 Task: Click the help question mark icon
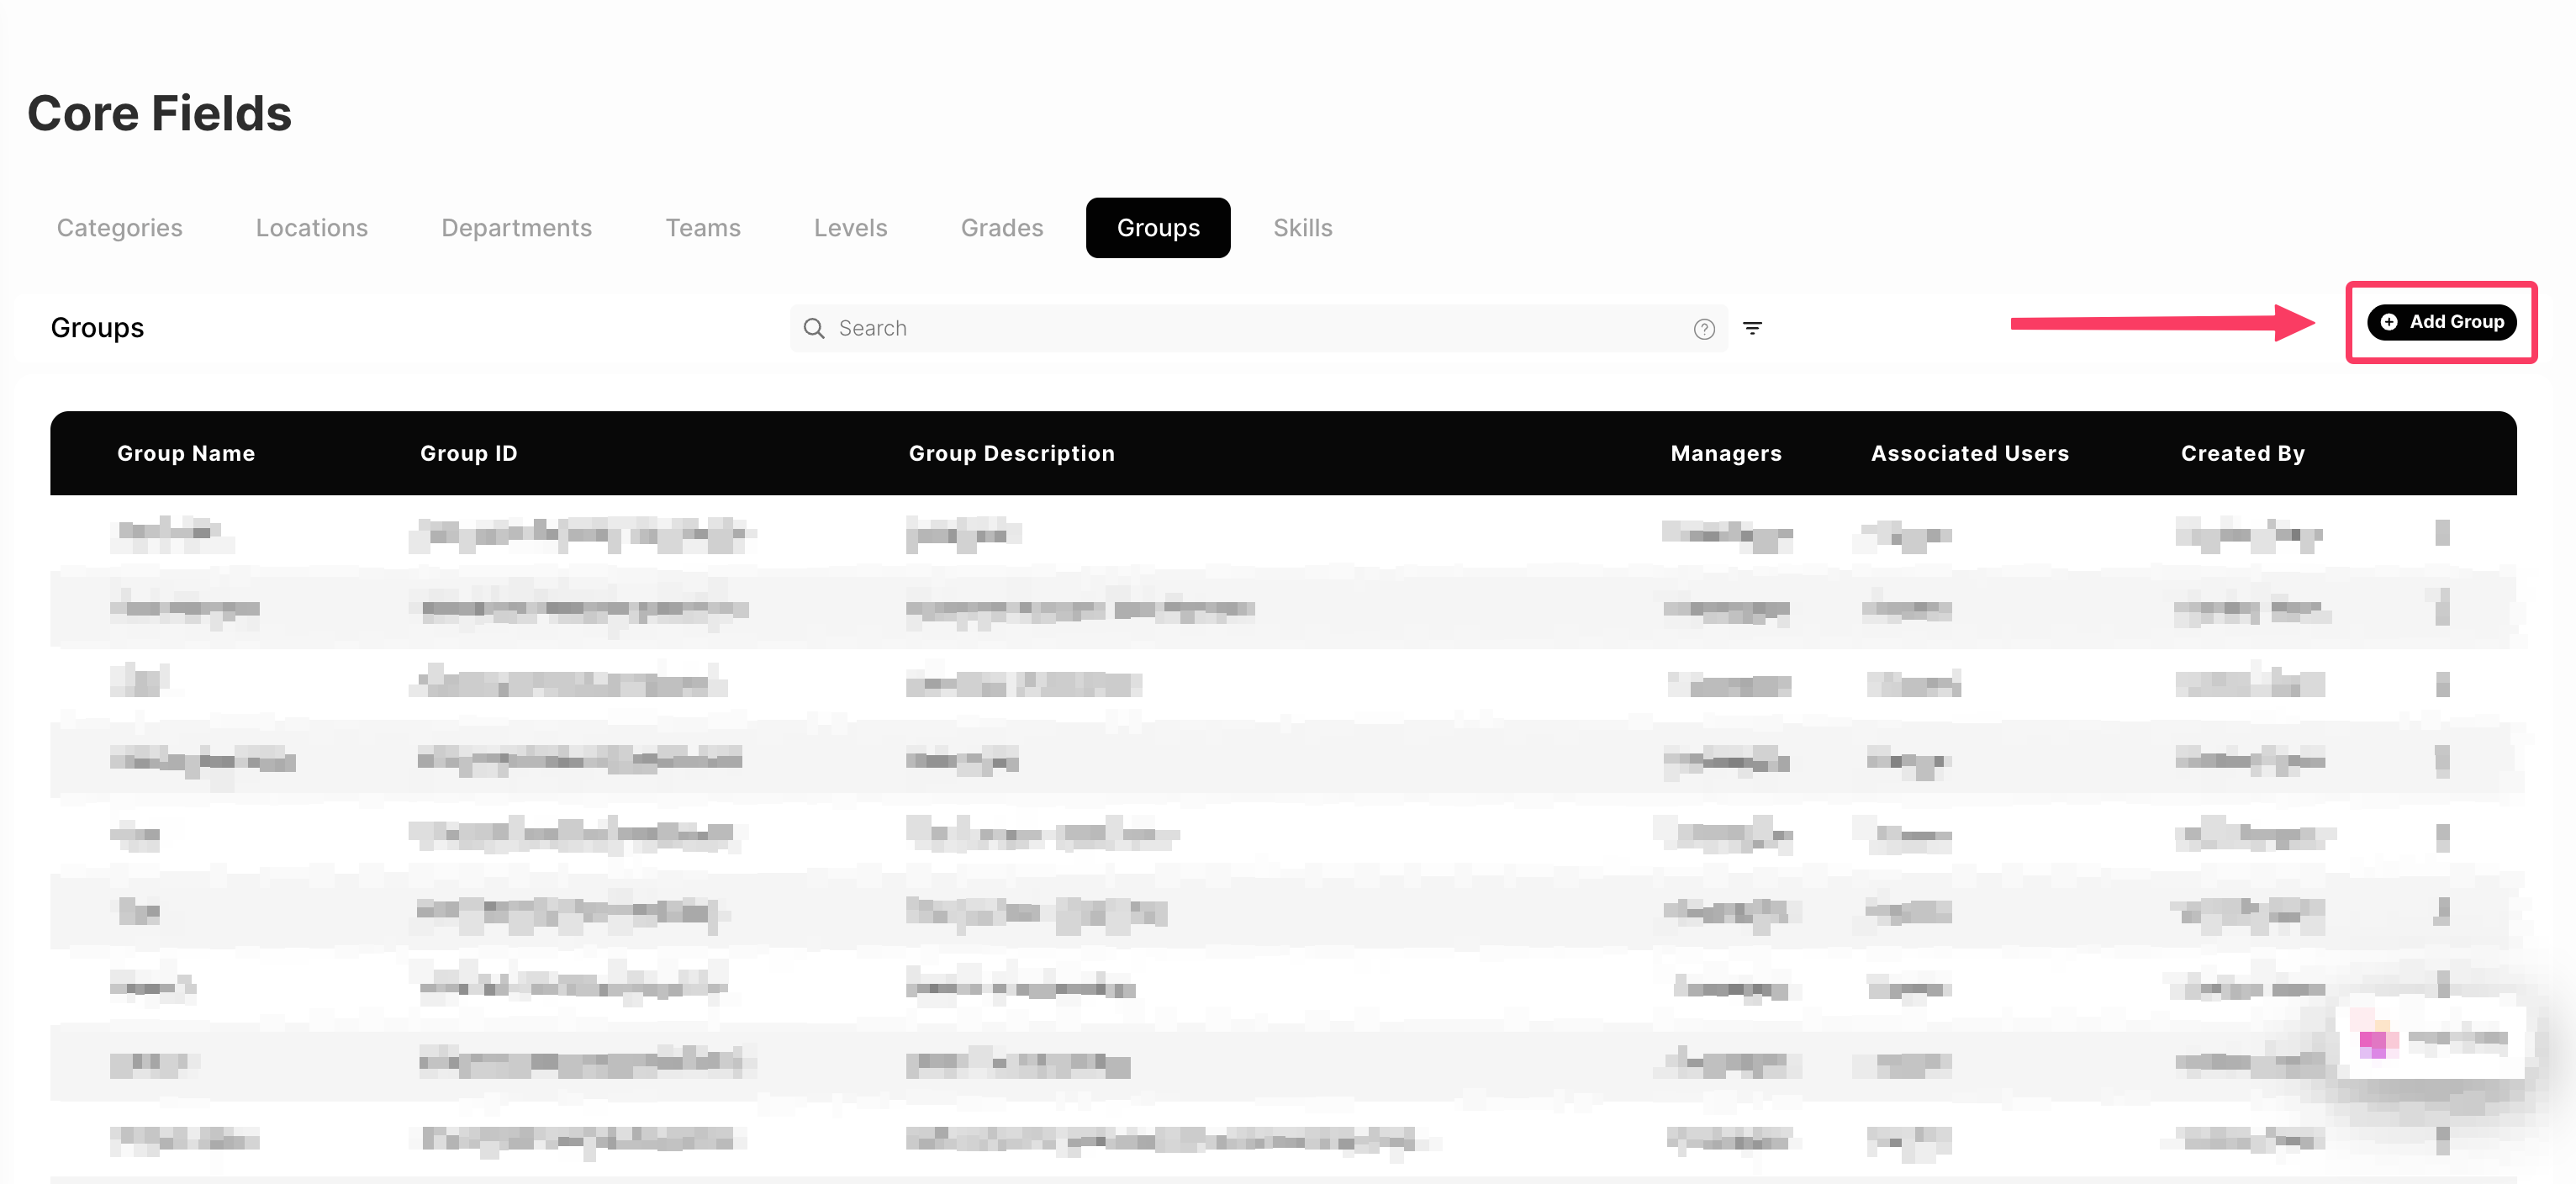pyautogui.click(x=1704, y=329)
